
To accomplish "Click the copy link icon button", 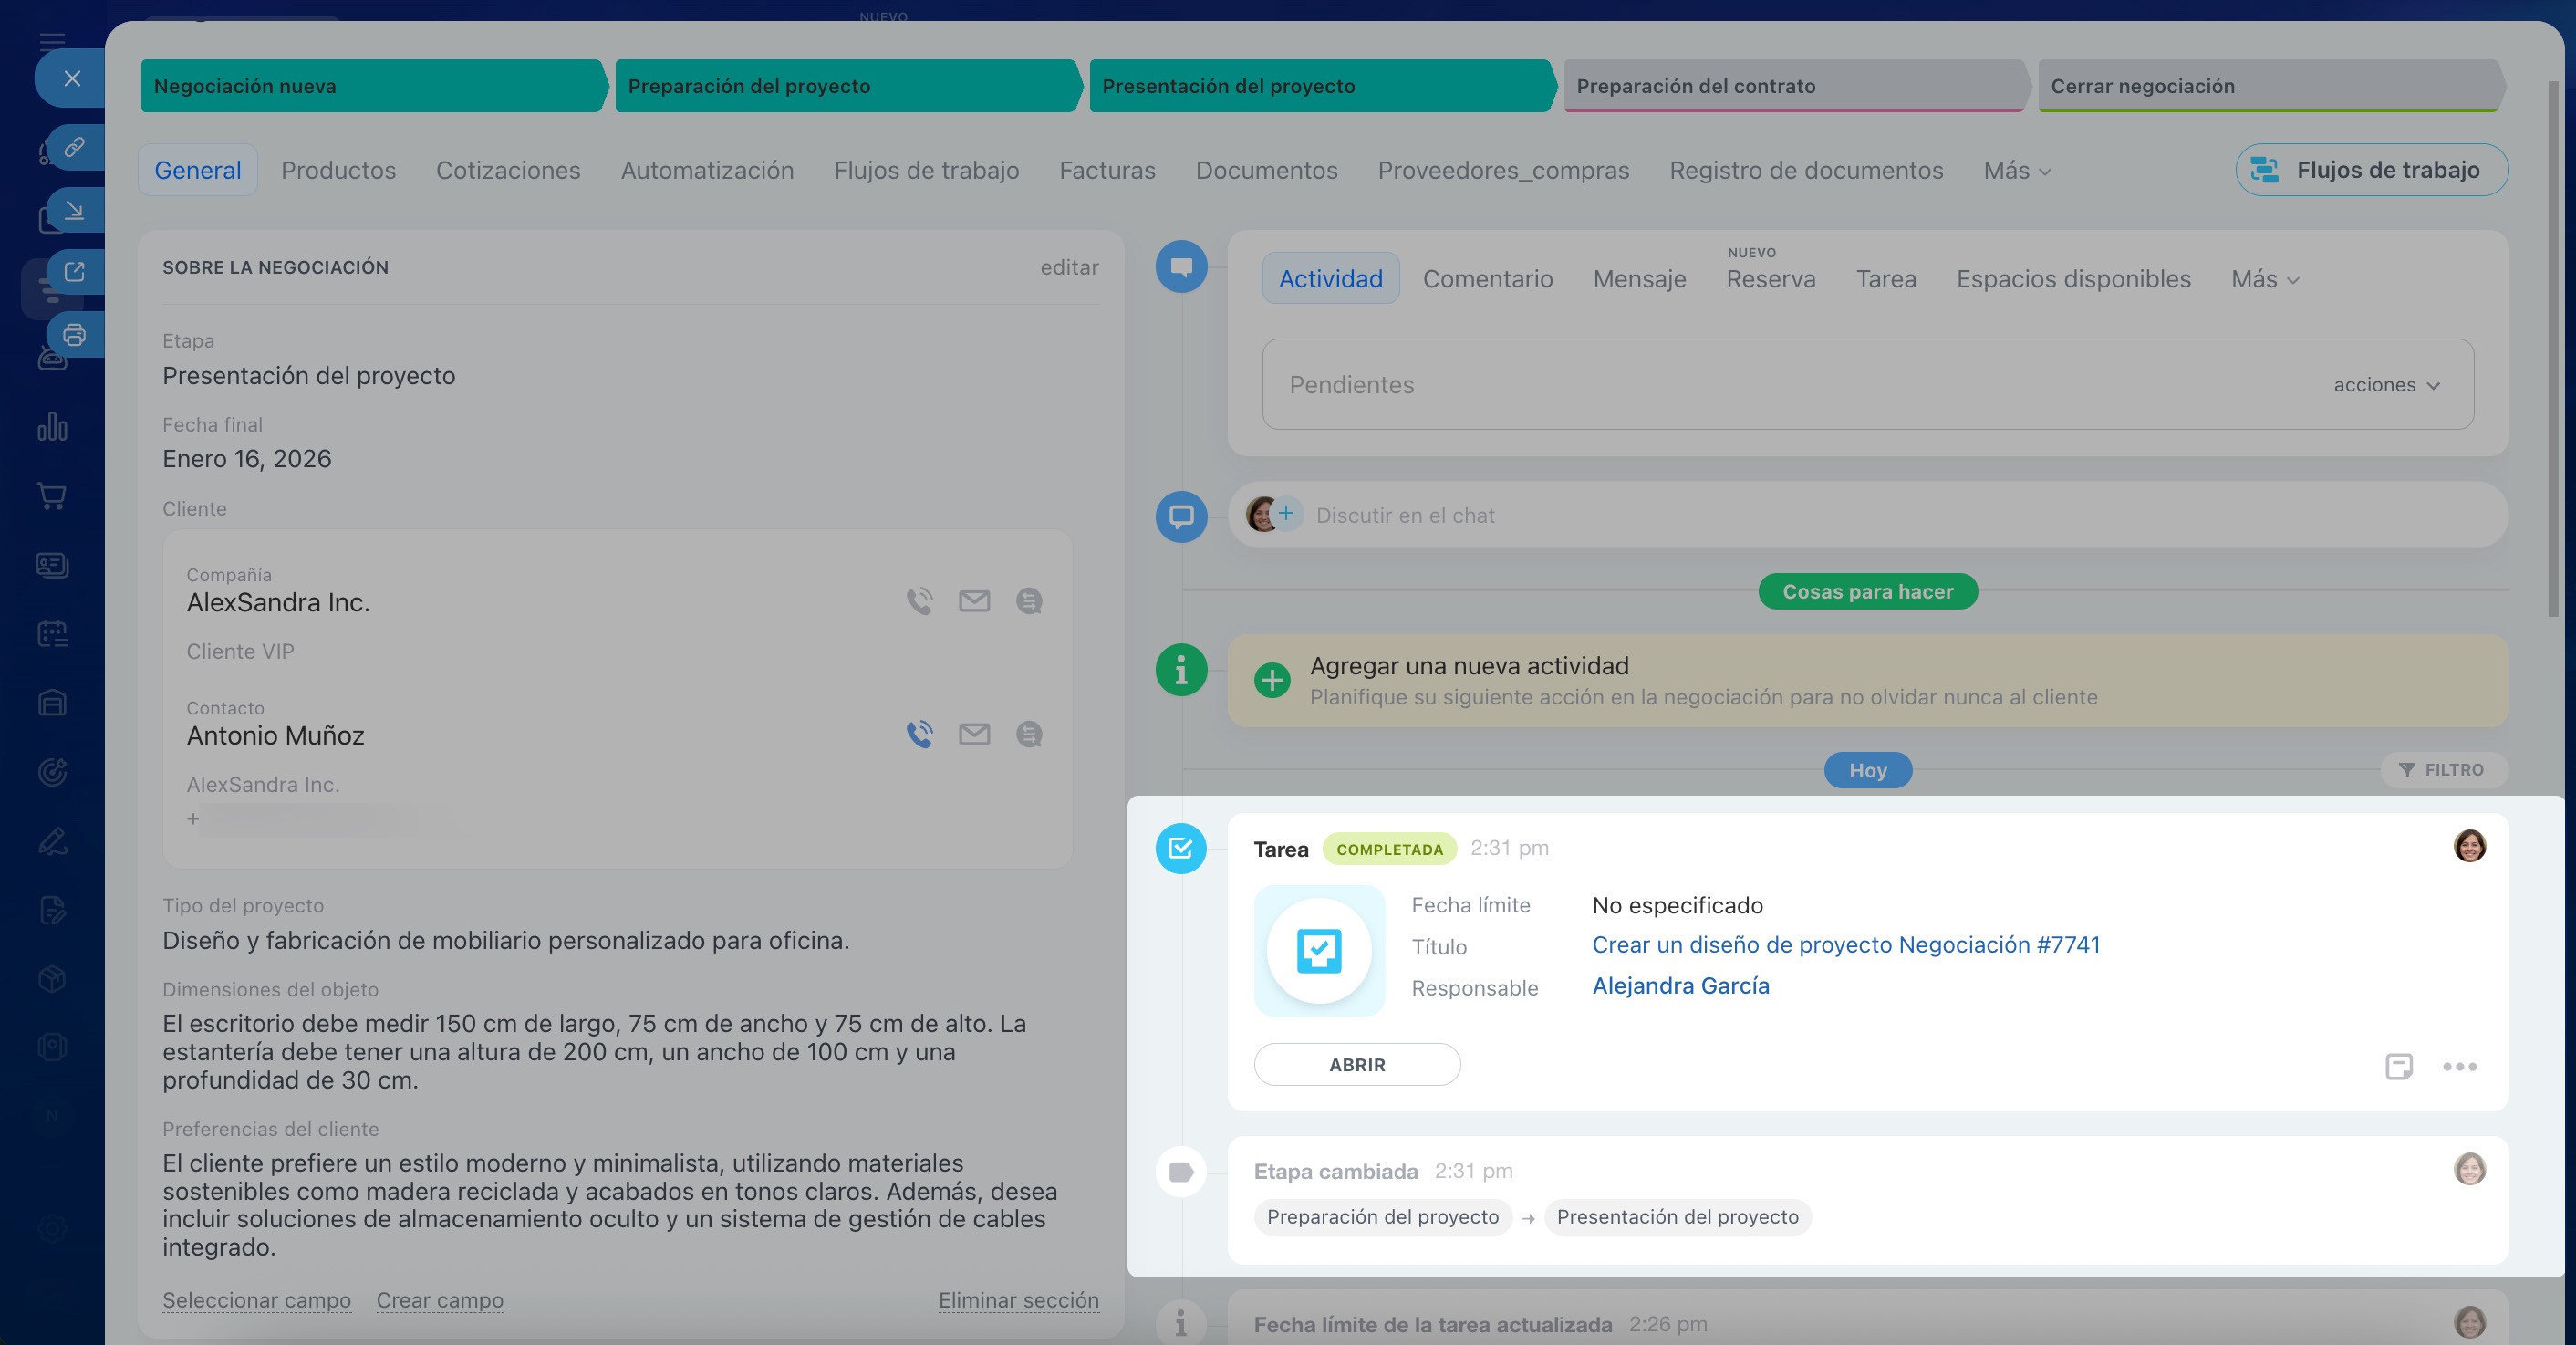I will (x=74, y=147).
